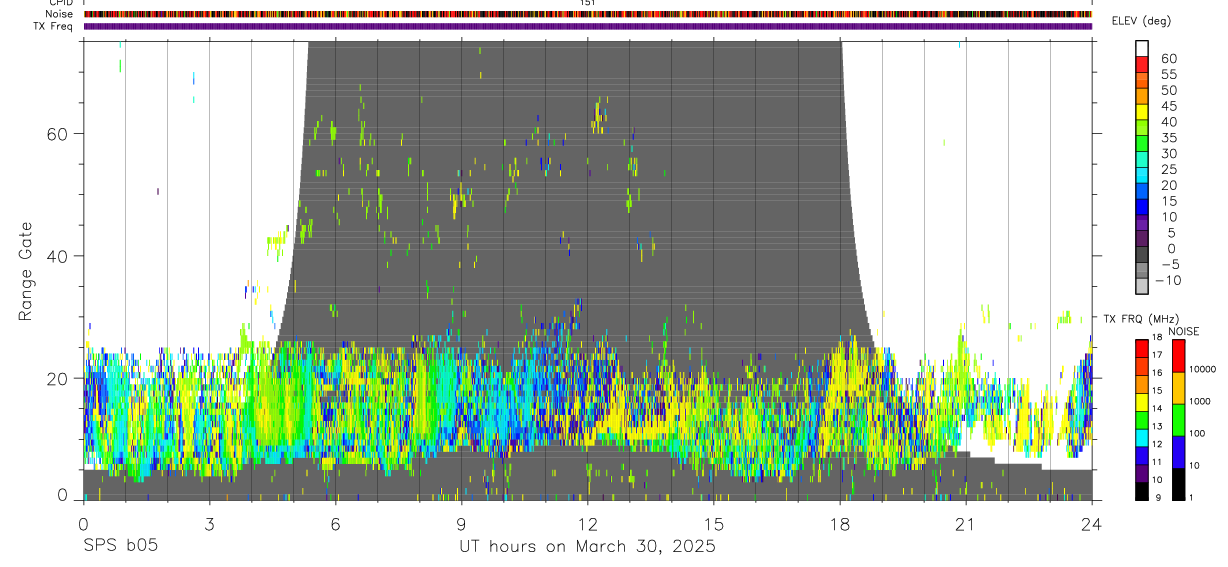Click the y-axis tick label '60'

[x=56, y=133]
